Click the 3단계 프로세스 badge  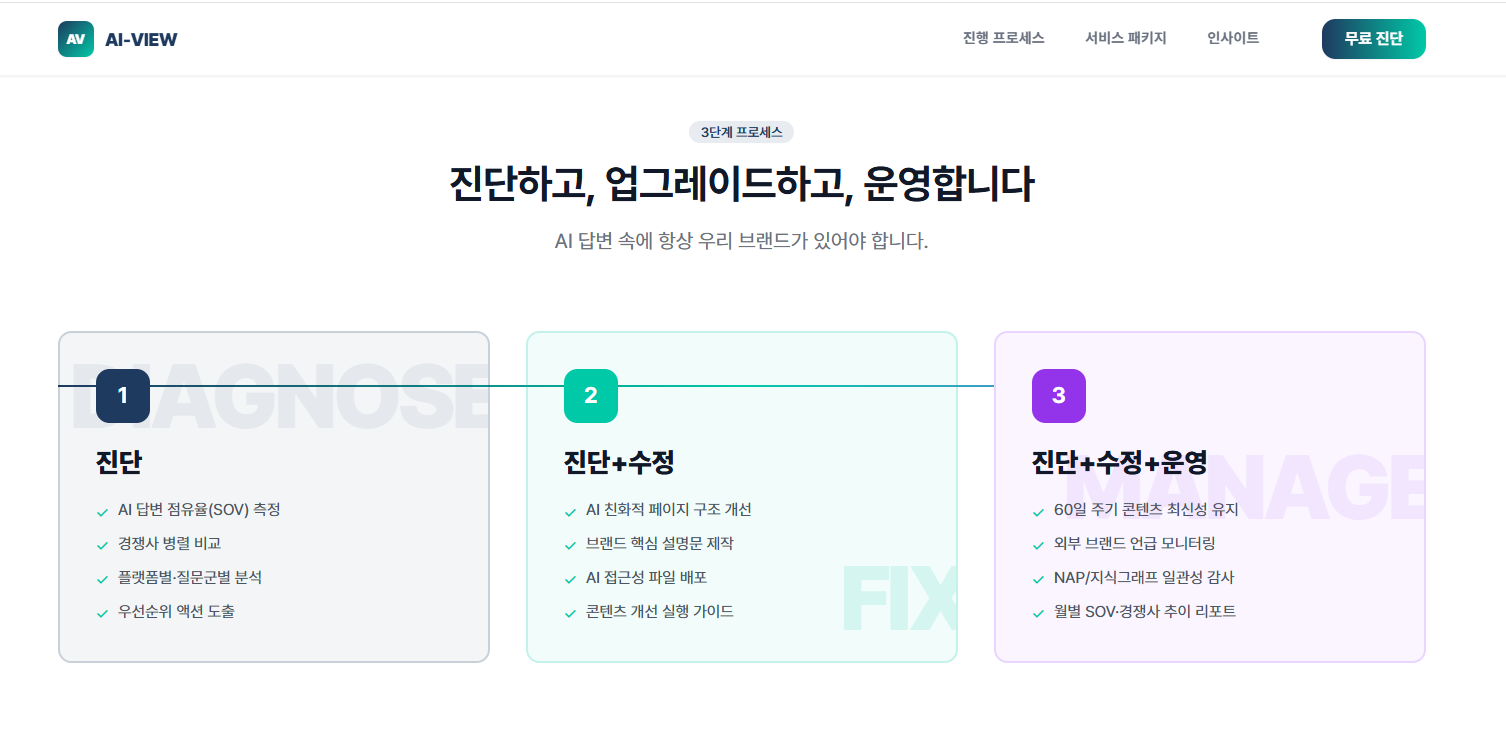[741, 132]
